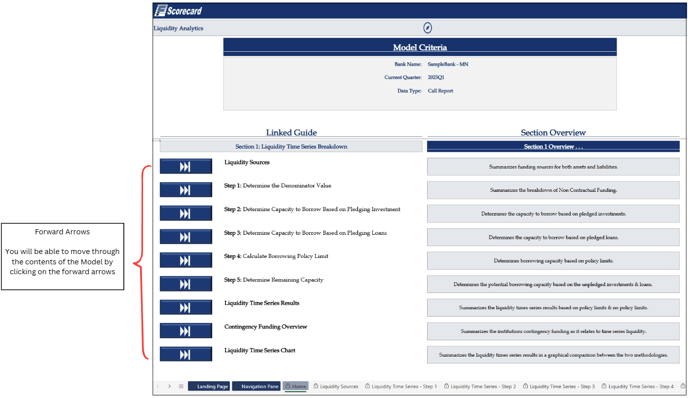The image size is (688, 398).
Task: Click the compass icon in the header bar
Action: point(427,28)
